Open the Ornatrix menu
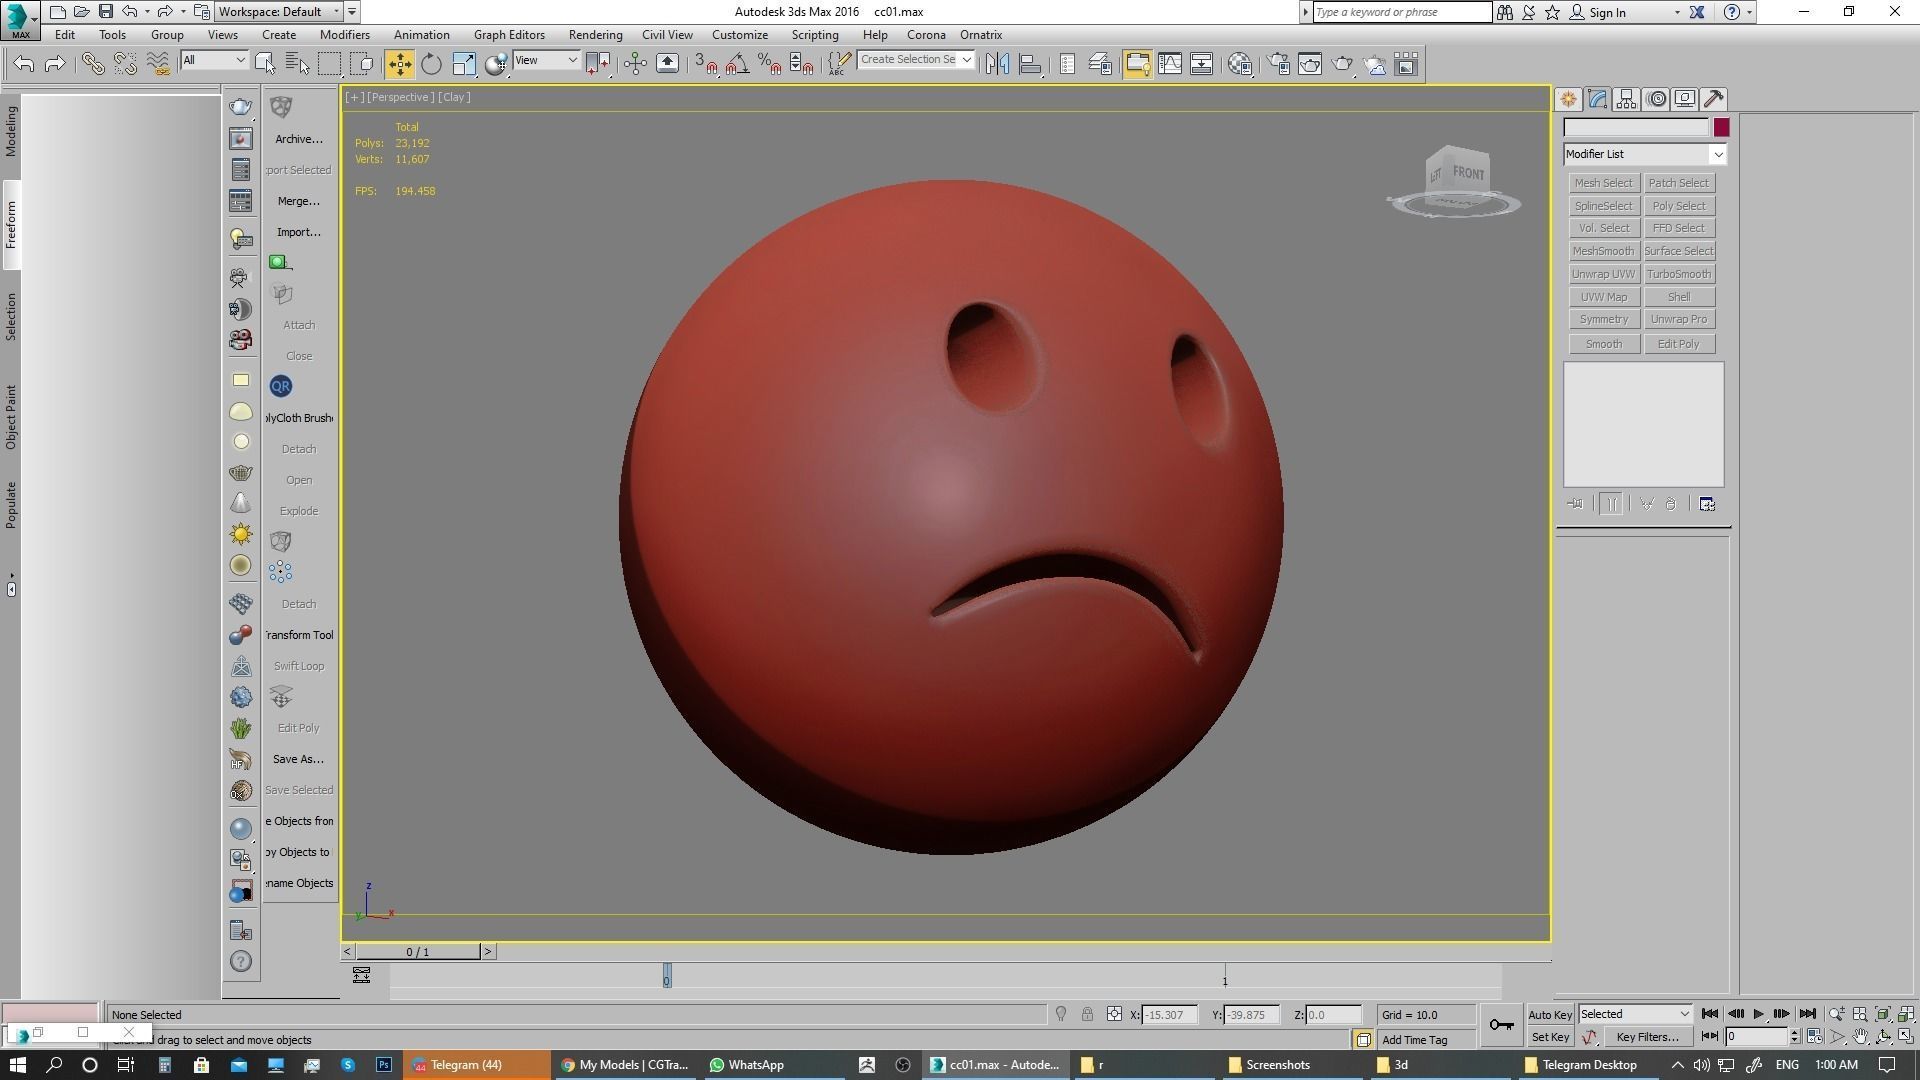The width and height of the screenshot is (1920, 1080). pos(981,35)
